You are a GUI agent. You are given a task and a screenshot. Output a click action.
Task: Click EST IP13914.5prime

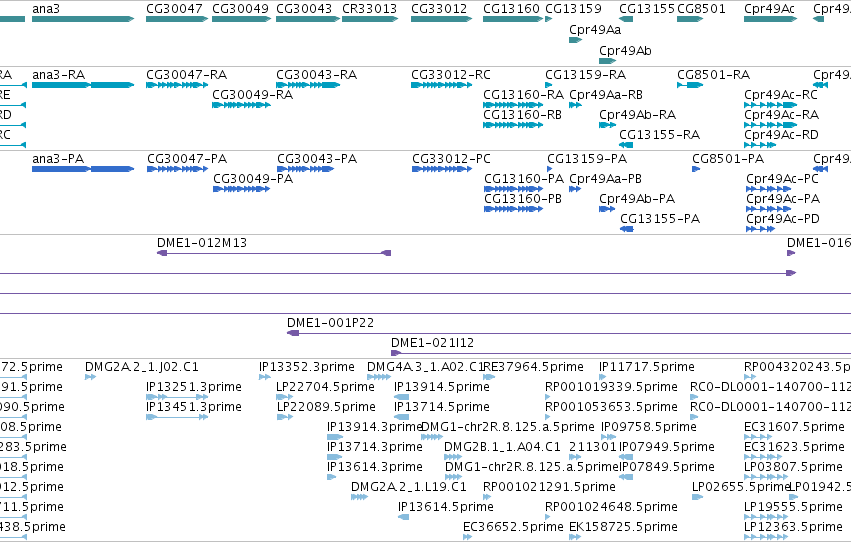coord(402,397)
